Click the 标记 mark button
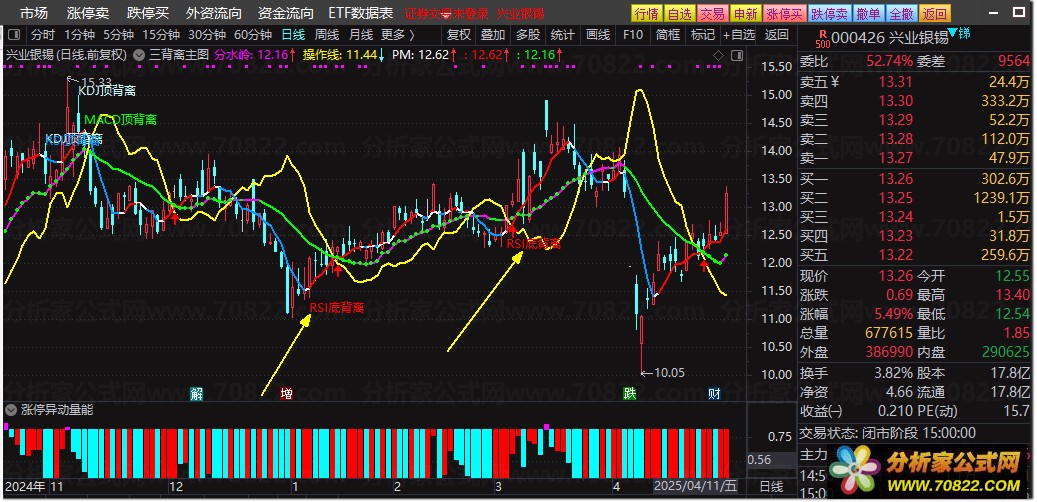Image resolution: width=1037 pixels, height=502 pixels. tap(702, 35)
